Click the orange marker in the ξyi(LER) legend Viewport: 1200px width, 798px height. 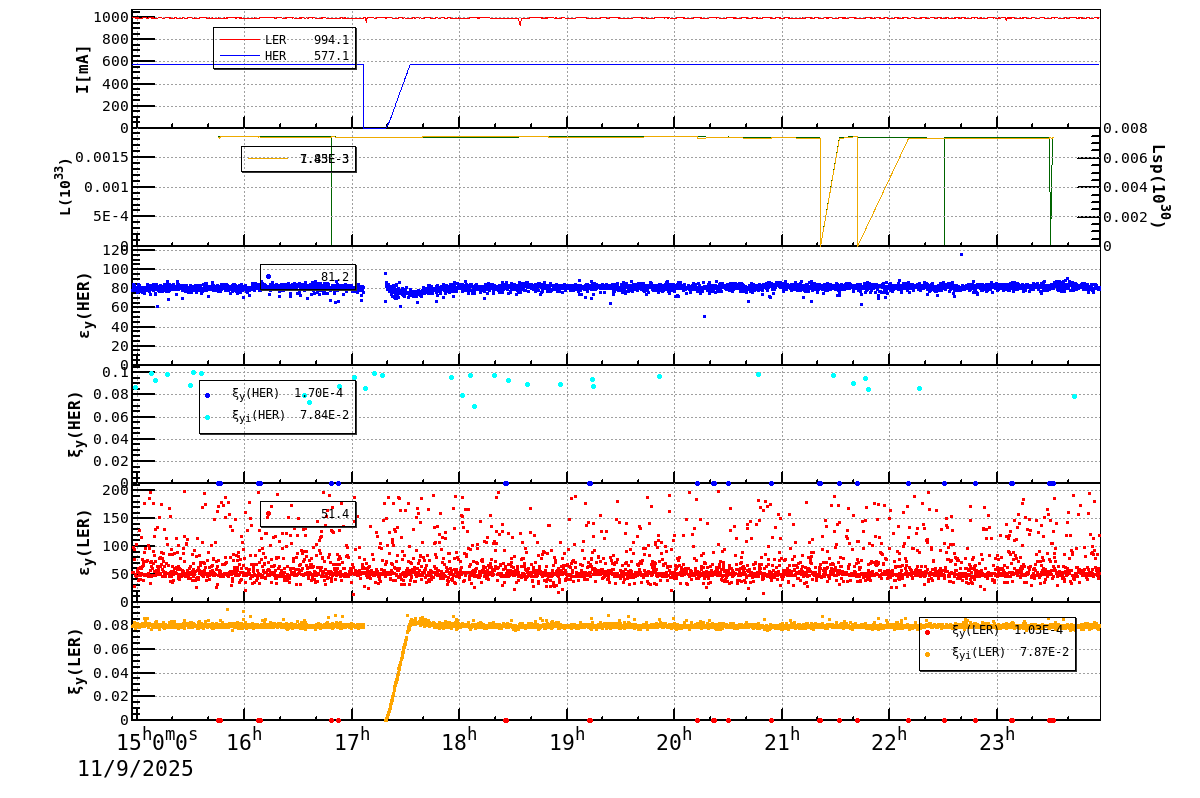927,654
